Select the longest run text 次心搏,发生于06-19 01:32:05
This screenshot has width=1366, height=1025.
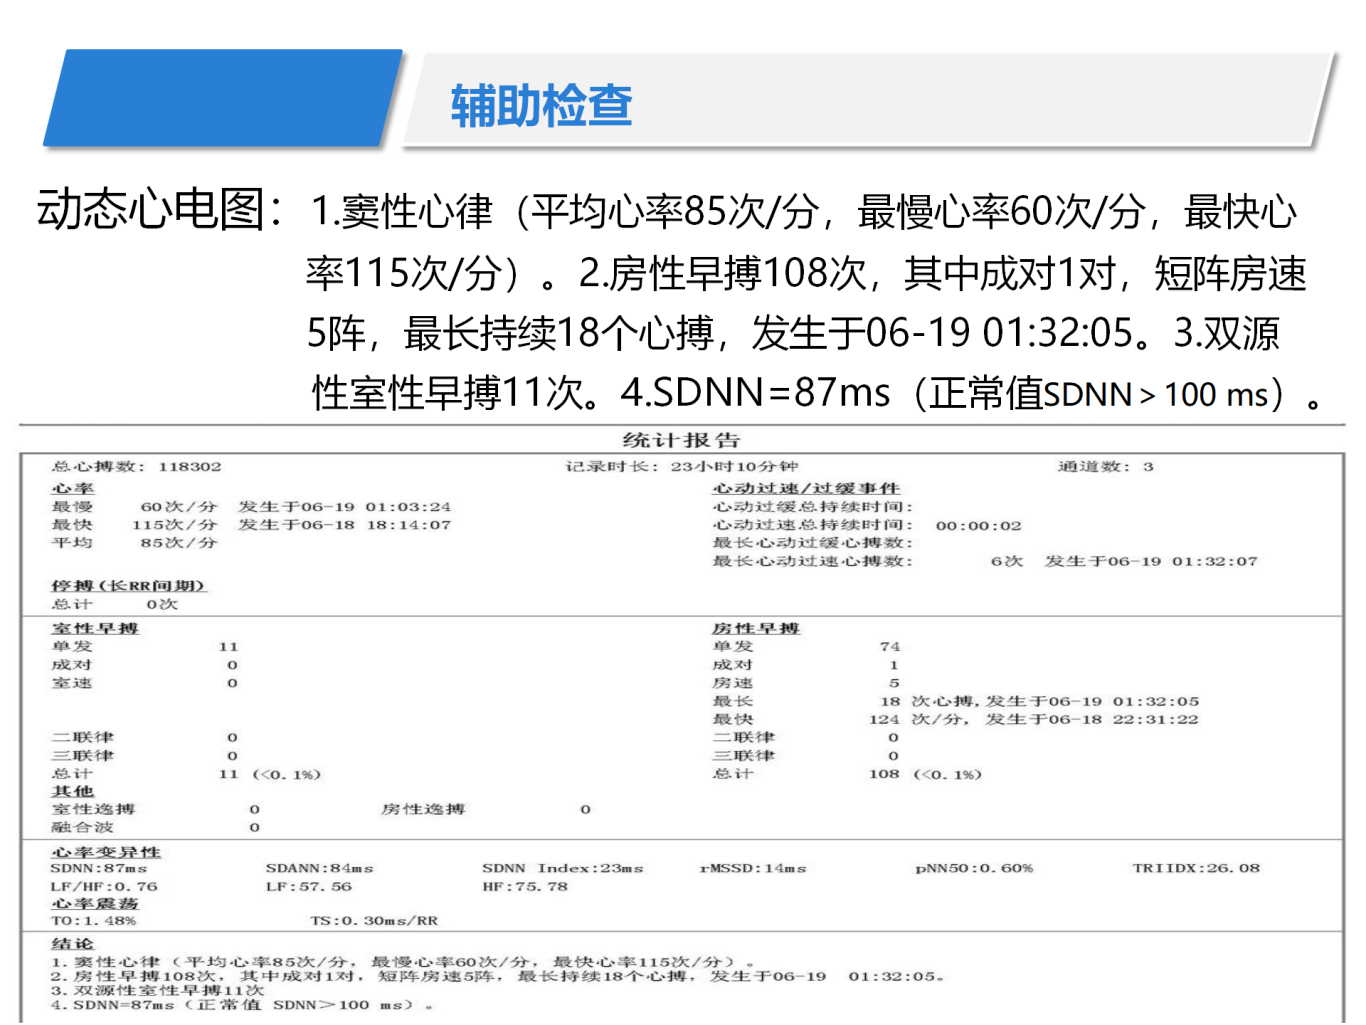point(1055,701)
